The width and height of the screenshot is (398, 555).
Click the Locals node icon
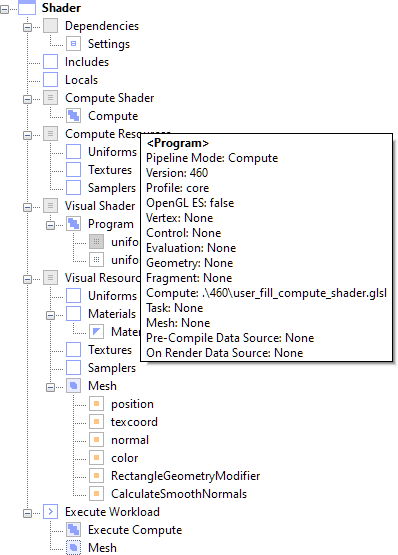tap(51, 80)
